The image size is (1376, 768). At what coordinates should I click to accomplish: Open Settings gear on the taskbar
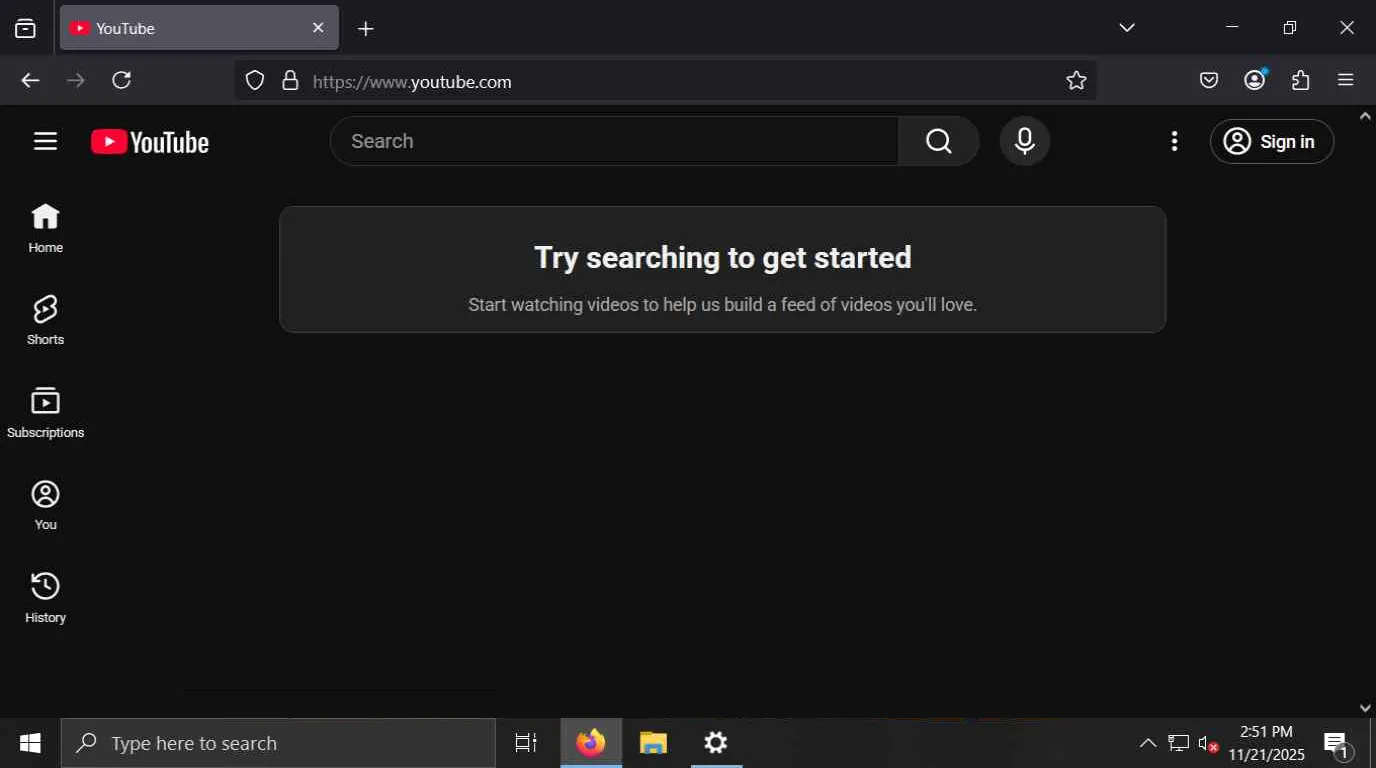click(x=715, y=743)
